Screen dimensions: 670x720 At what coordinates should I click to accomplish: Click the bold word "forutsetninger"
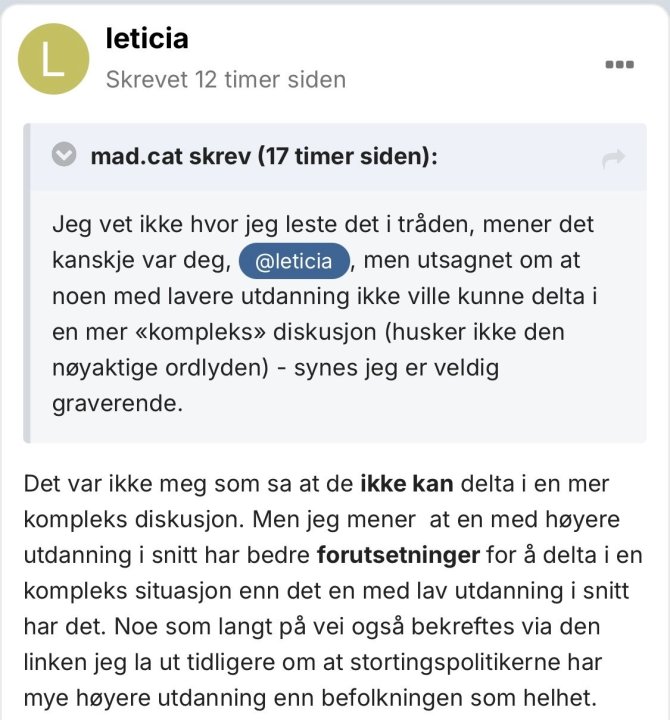point(399,553)
